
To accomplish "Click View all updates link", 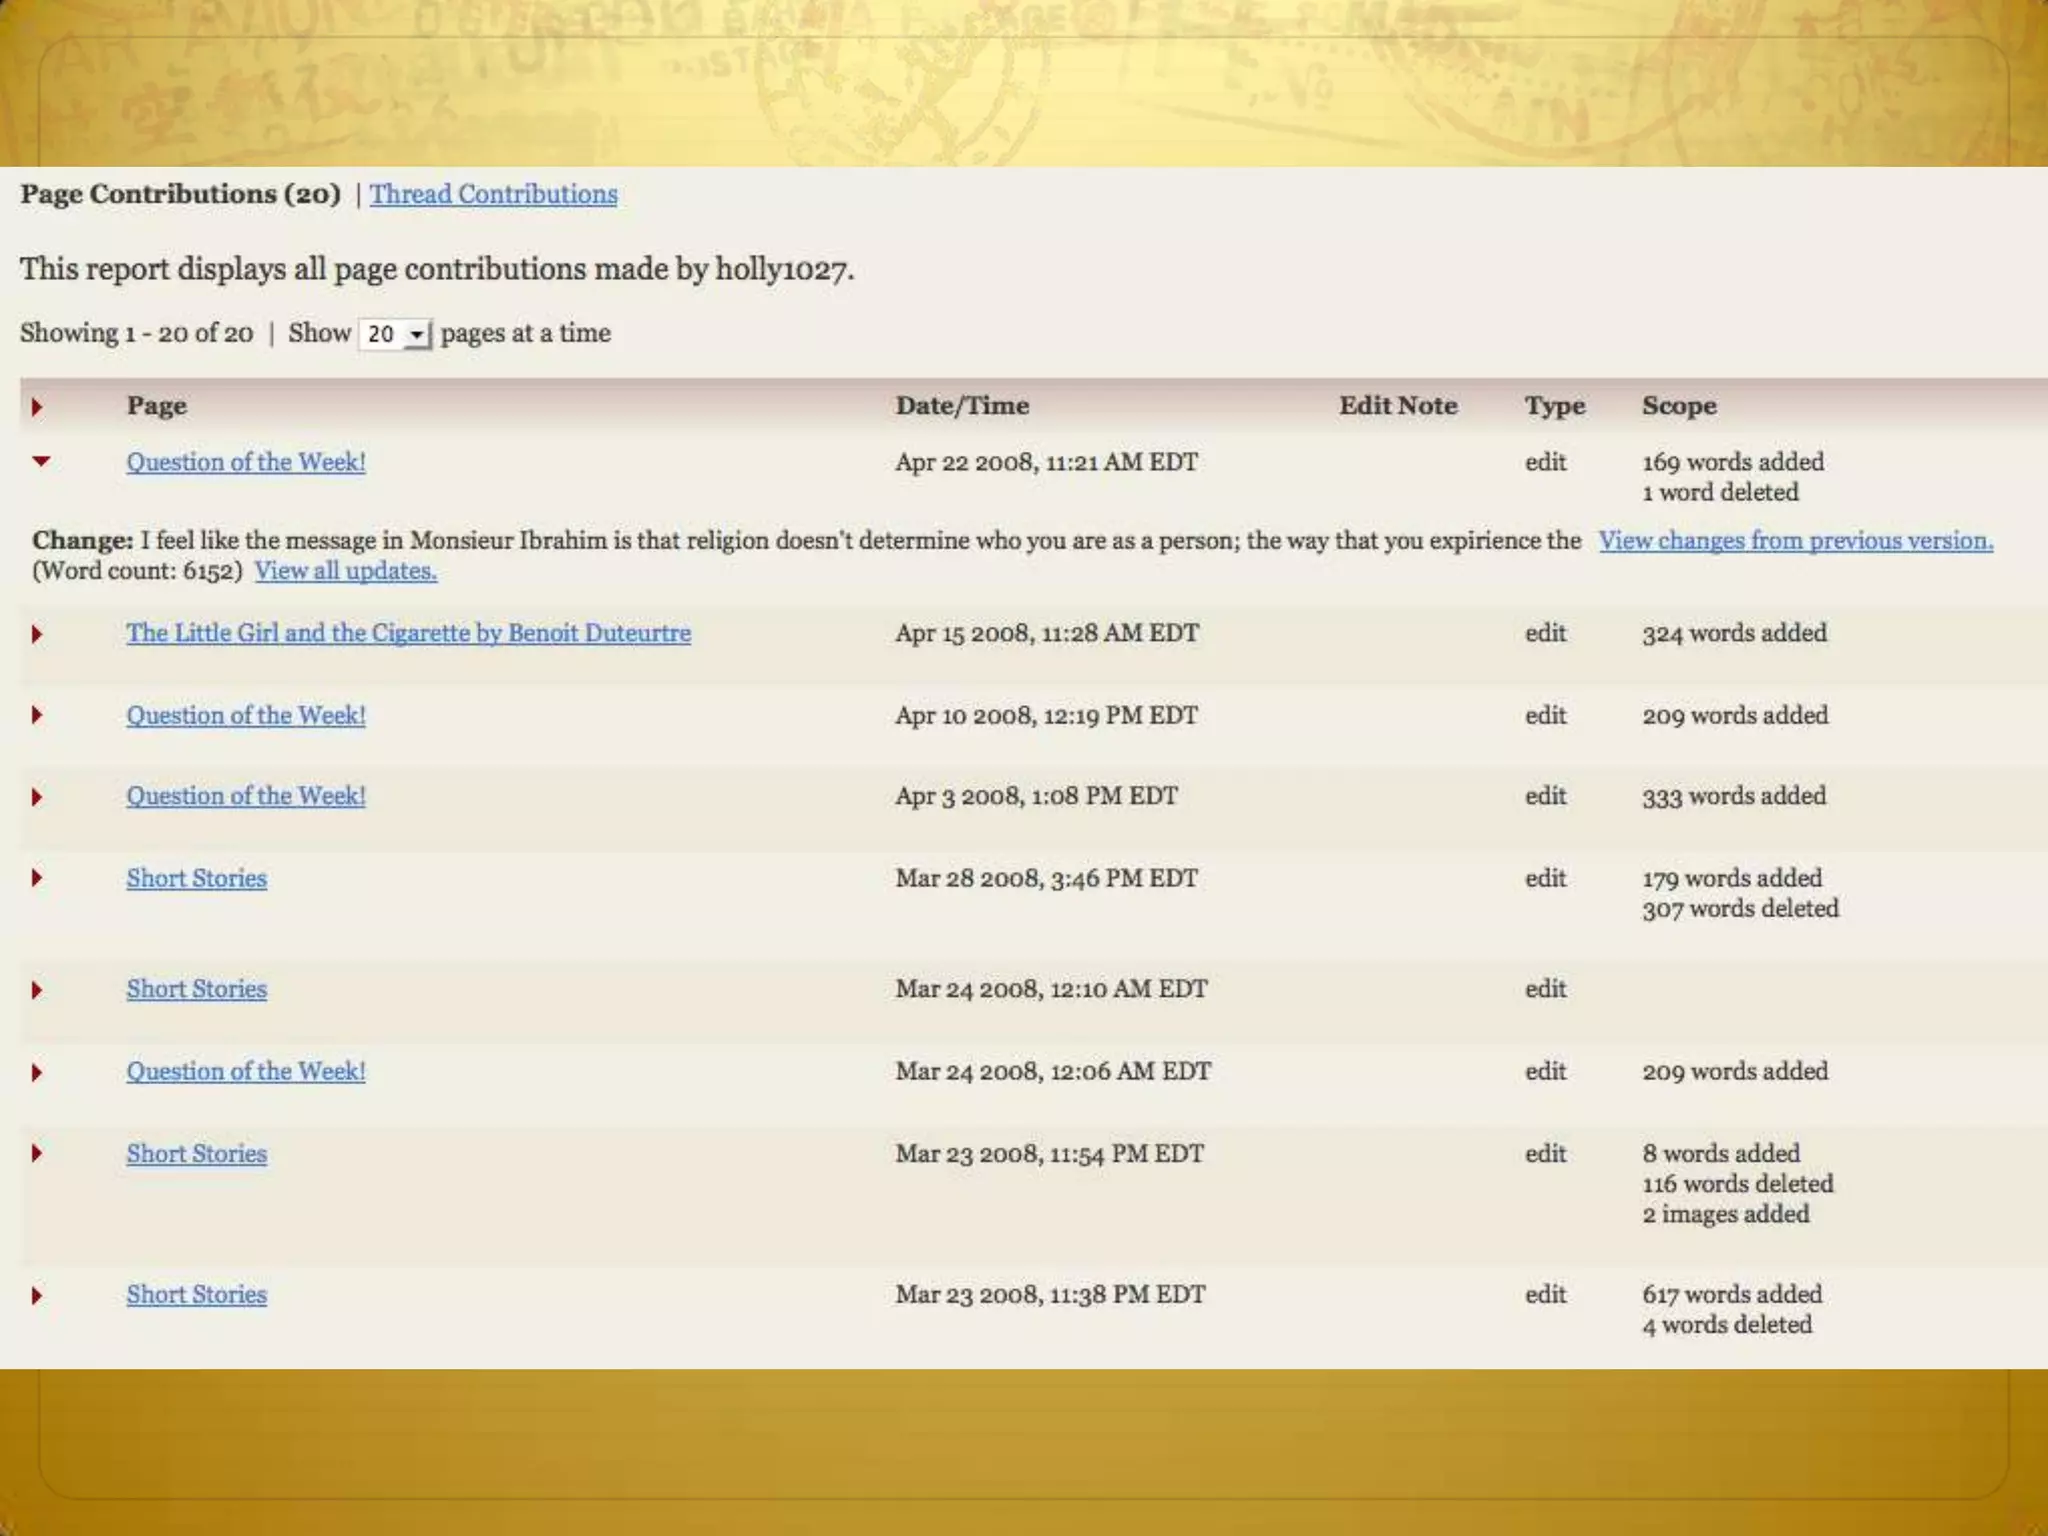I will pos(345,571).
